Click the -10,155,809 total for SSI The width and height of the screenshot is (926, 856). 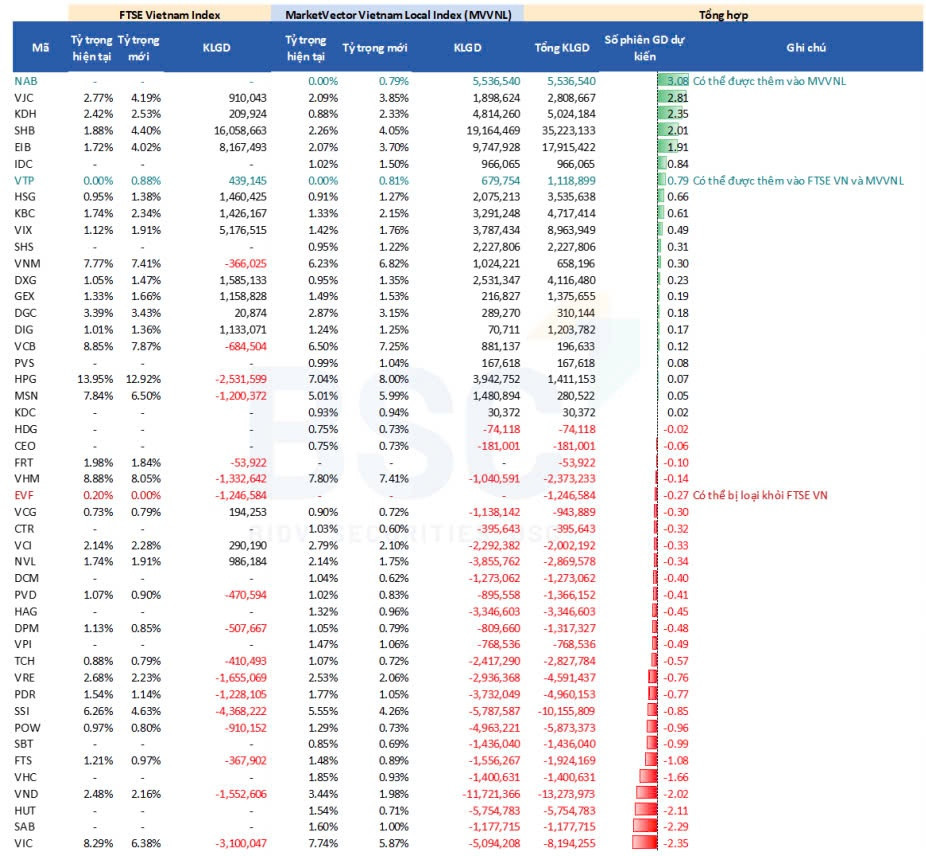click(566, 711)
